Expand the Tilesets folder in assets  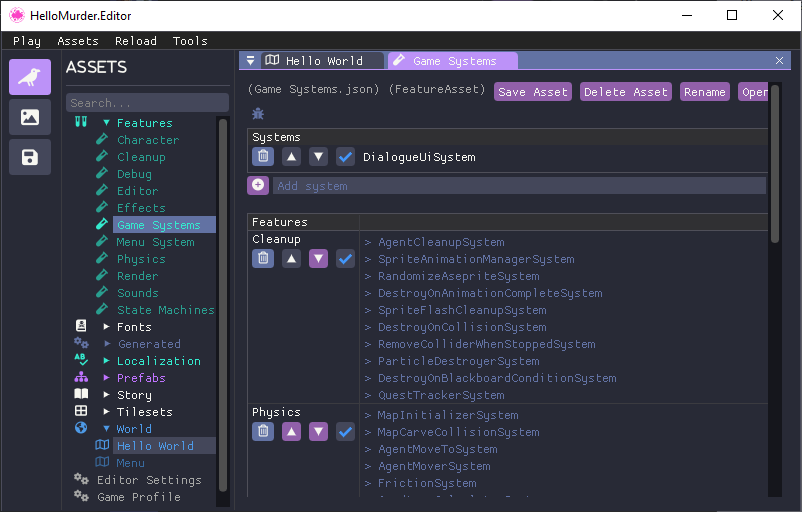point(107,412)
